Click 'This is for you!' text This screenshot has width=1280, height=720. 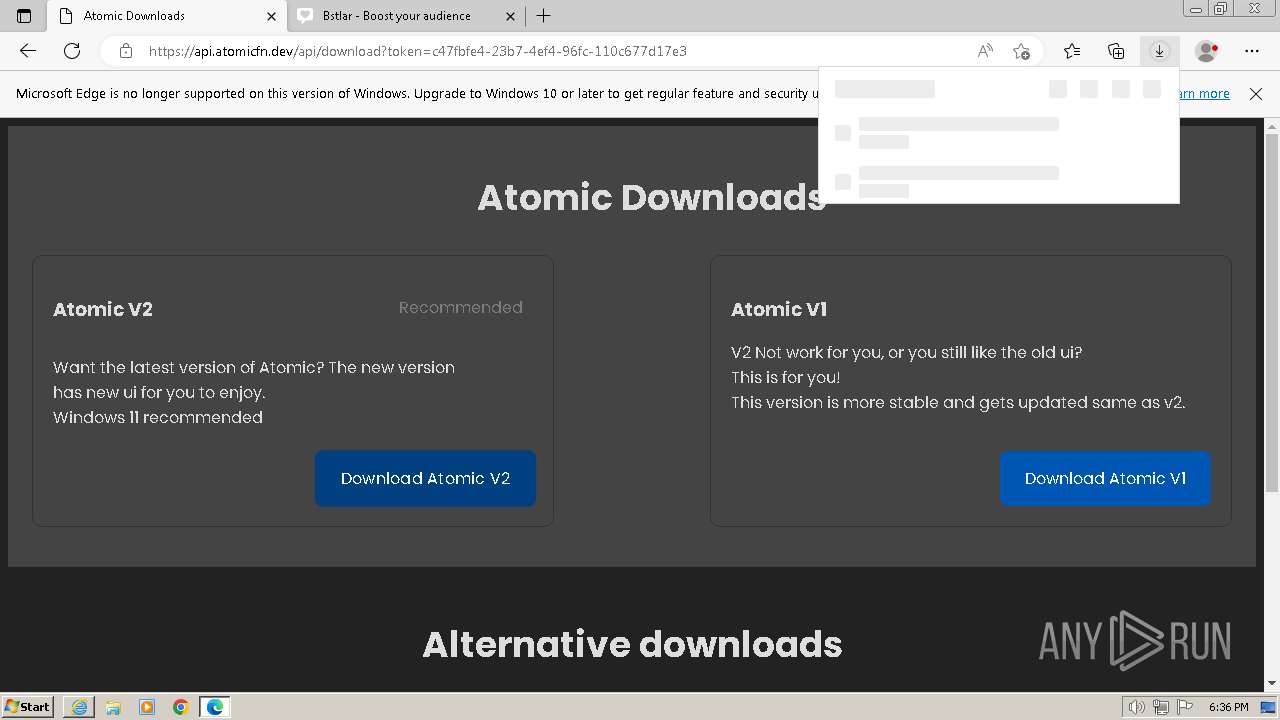[x=785, y=377]
